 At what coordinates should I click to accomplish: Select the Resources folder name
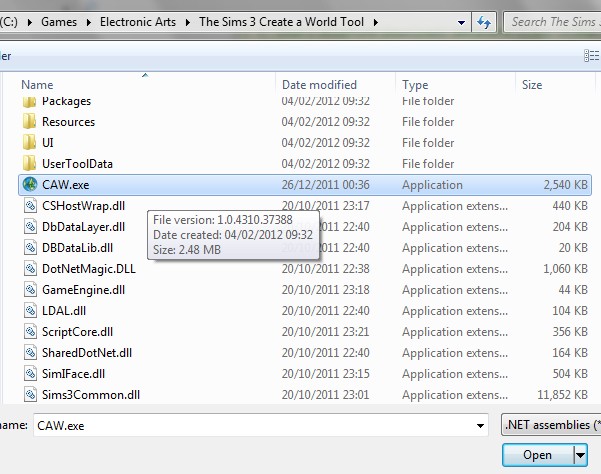coord(69,121)
